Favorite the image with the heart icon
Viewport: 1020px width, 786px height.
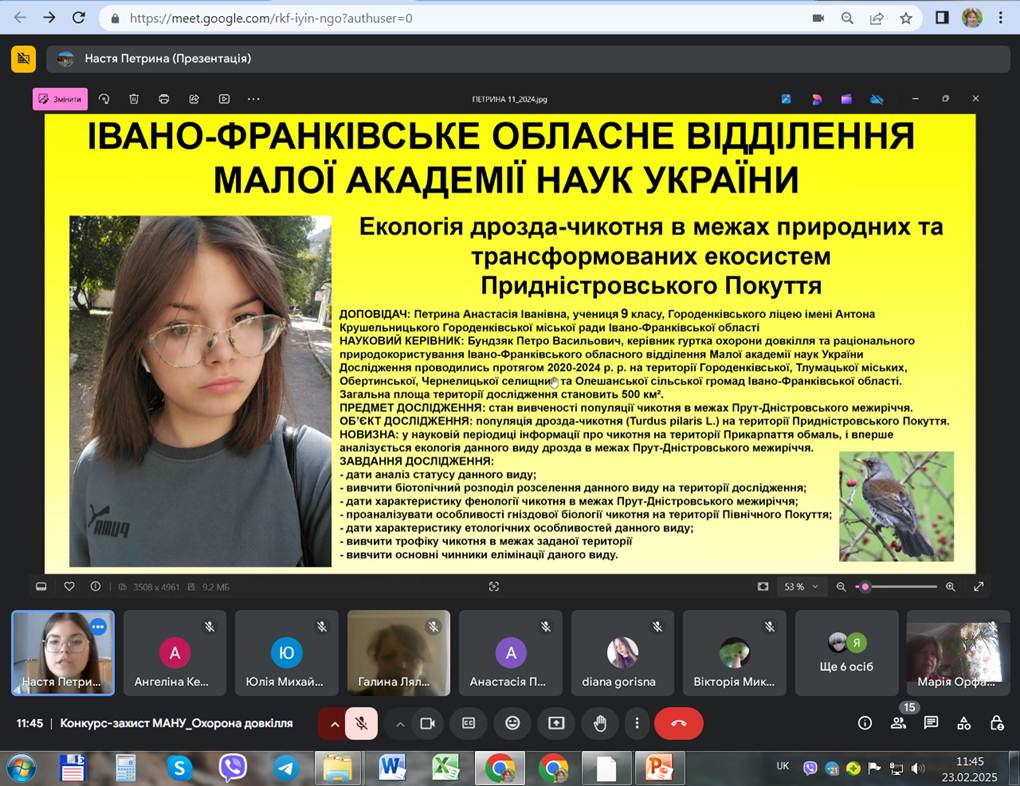[67, 586]
